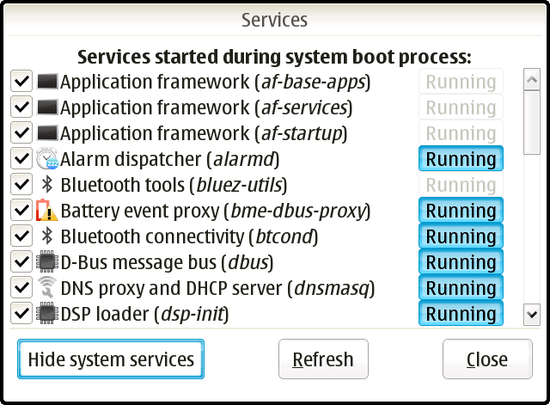Click the btcond Bluetooth icon
This screenshot has width=550, height=405.
point(47,236)
